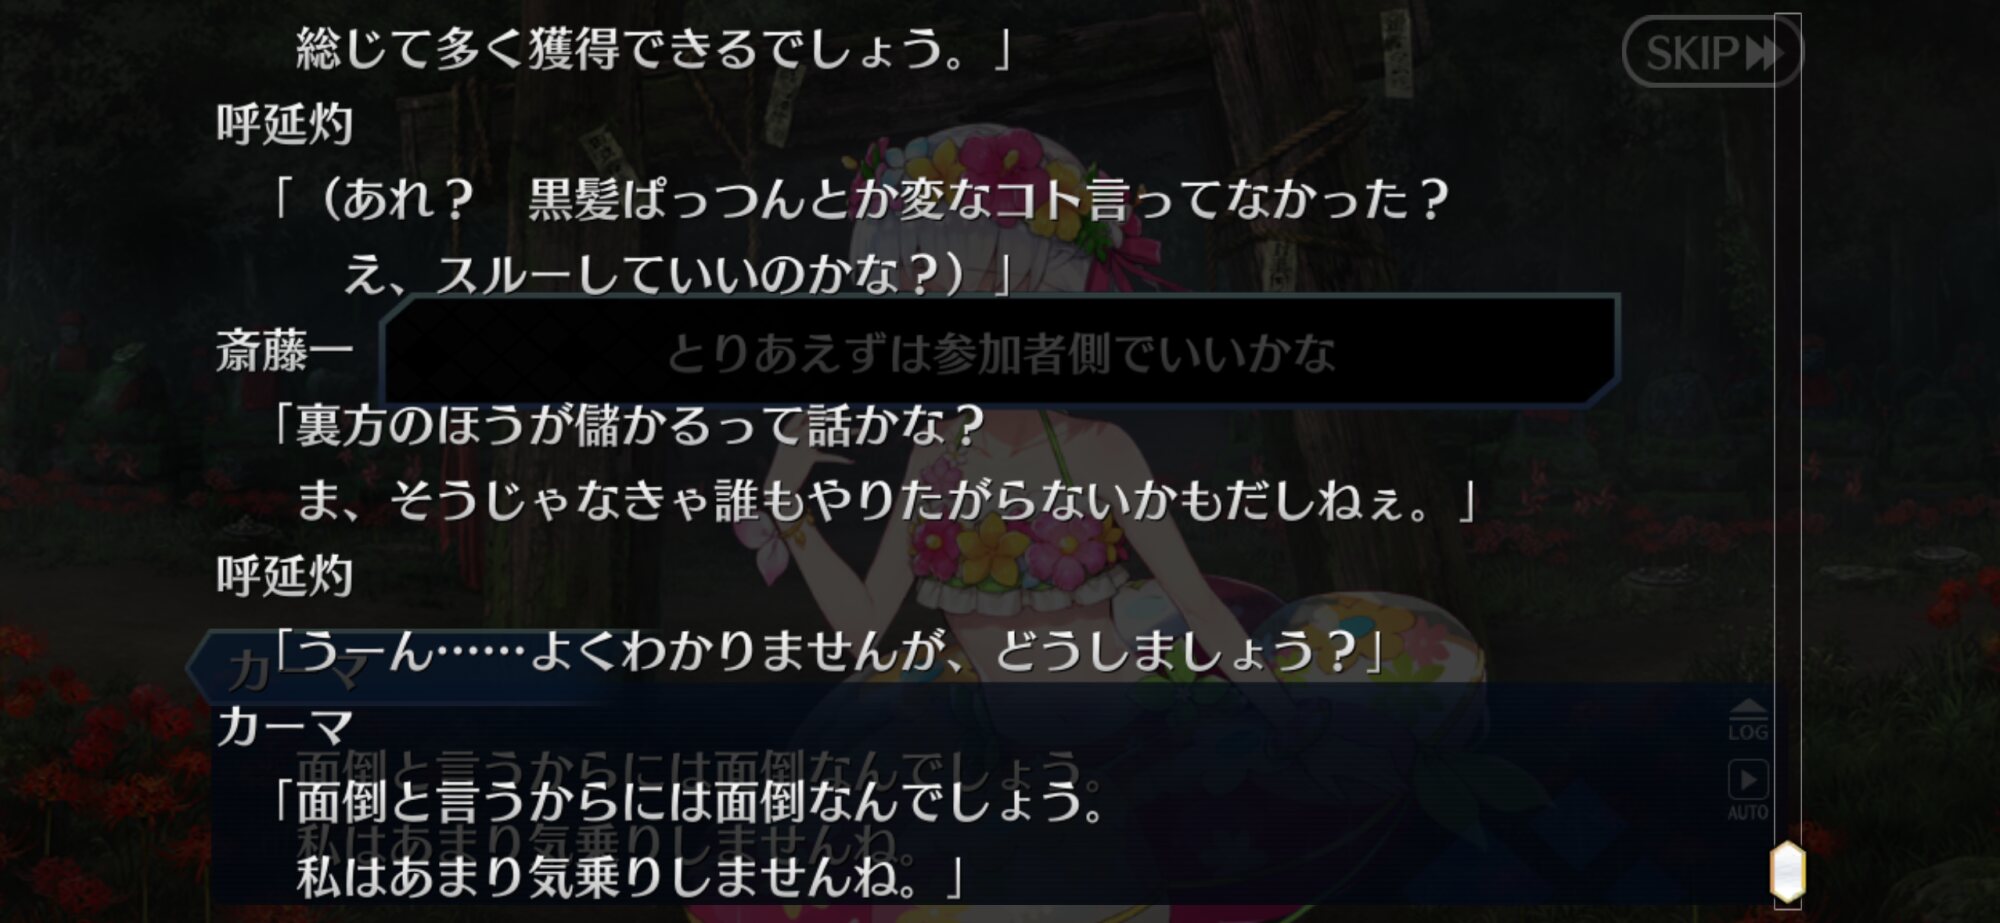
Task: Select the 斎藤一 speaker name
Action: (x=285, y=352)
